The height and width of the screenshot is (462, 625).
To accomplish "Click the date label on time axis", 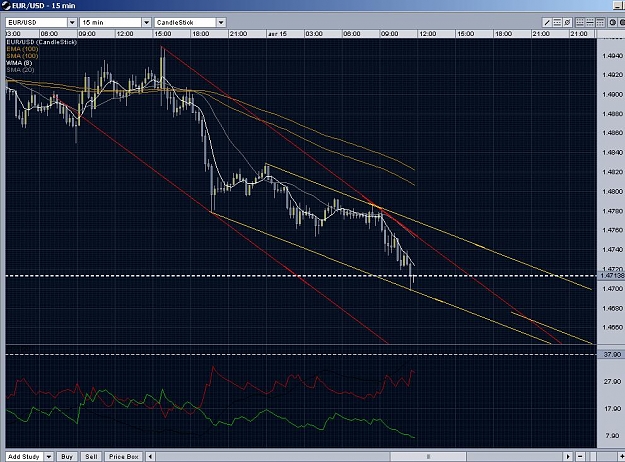I will 277,34.
